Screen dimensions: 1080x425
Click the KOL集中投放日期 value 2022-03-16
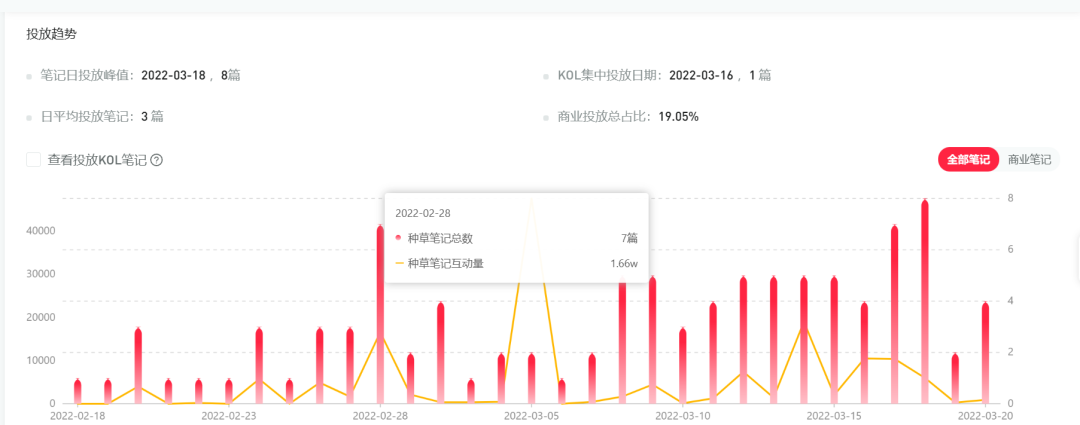pyautogui.click(x=702, y=75)
